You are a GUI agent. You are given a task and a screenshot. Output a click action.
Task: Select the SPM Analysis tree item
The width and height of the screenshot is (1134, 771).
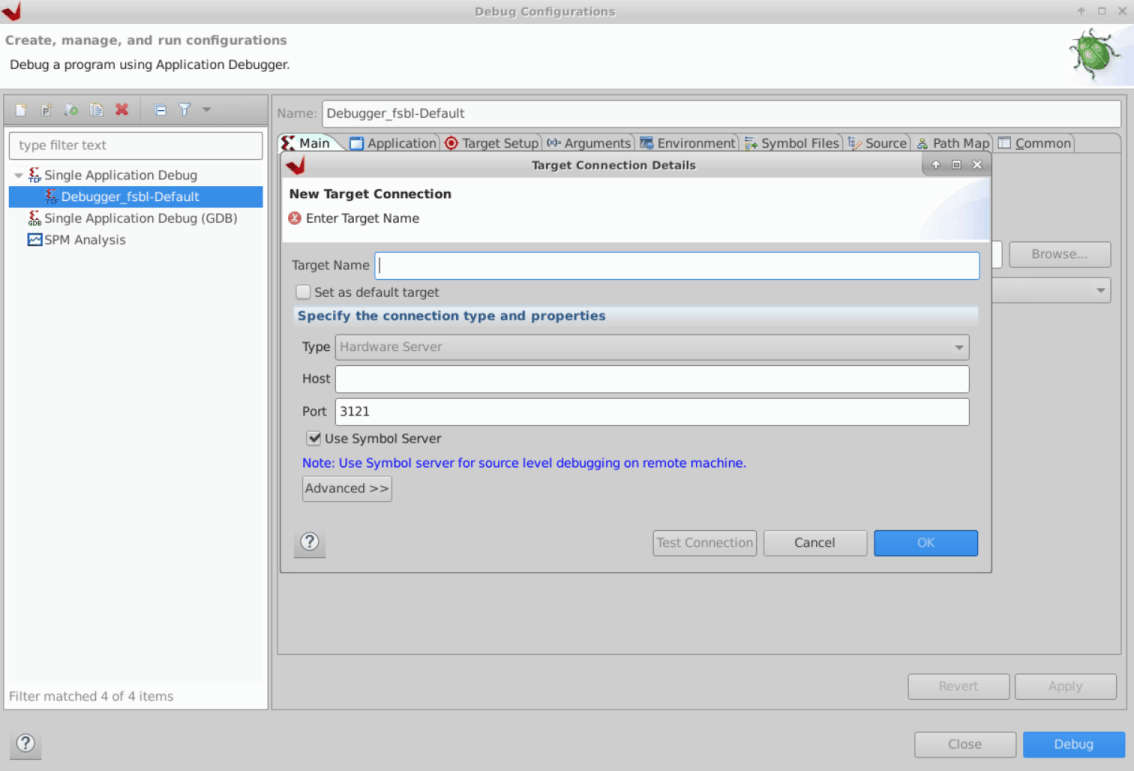85,240
